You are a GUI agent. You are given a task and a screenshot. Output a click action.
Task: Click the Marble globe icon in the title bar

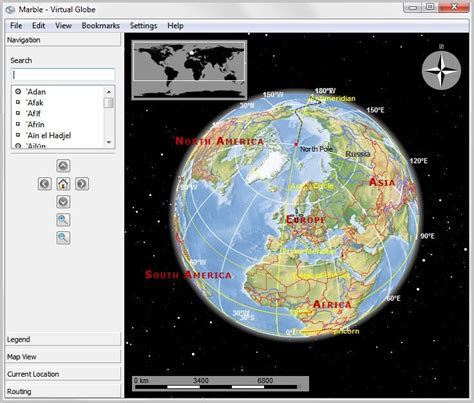click(10, 9)
